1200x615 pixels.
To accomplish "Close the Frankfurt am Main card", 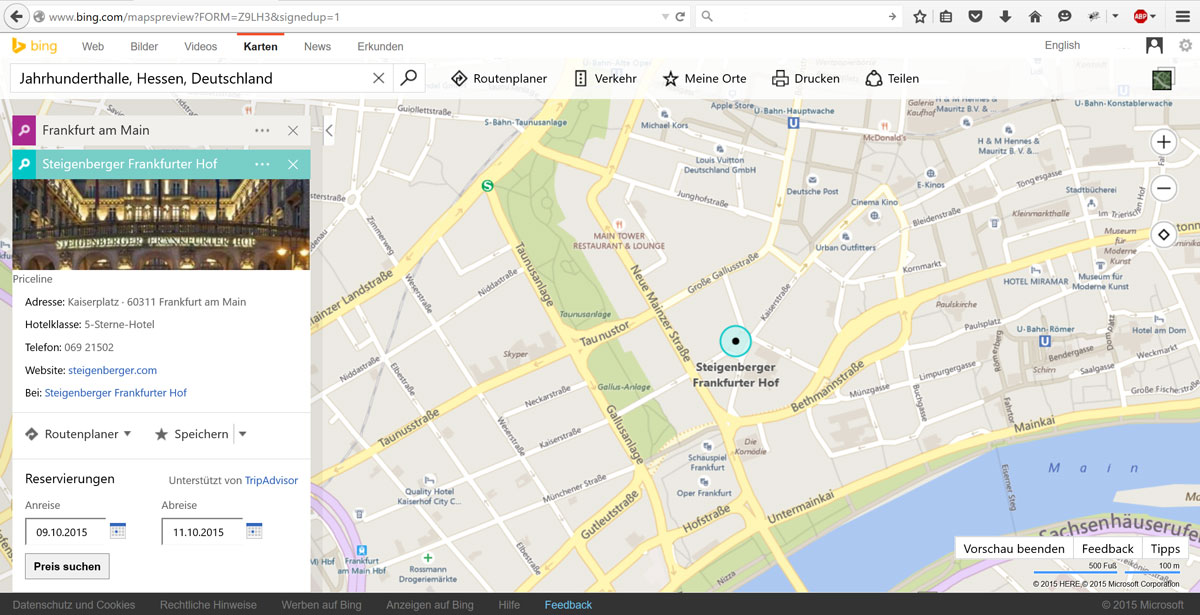I will (293, 130).
